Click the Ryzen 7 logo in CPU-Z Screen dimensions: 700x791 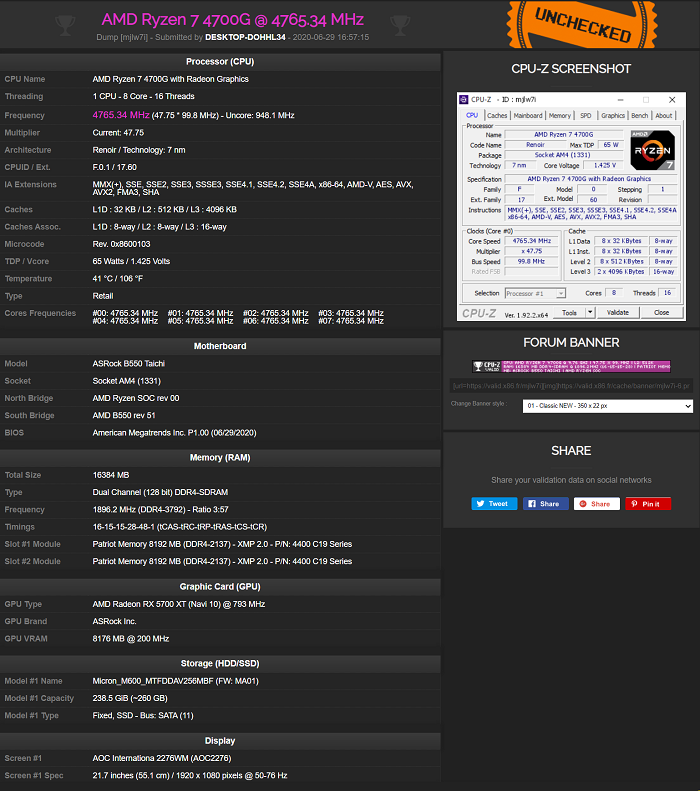(x=652, y=150)
